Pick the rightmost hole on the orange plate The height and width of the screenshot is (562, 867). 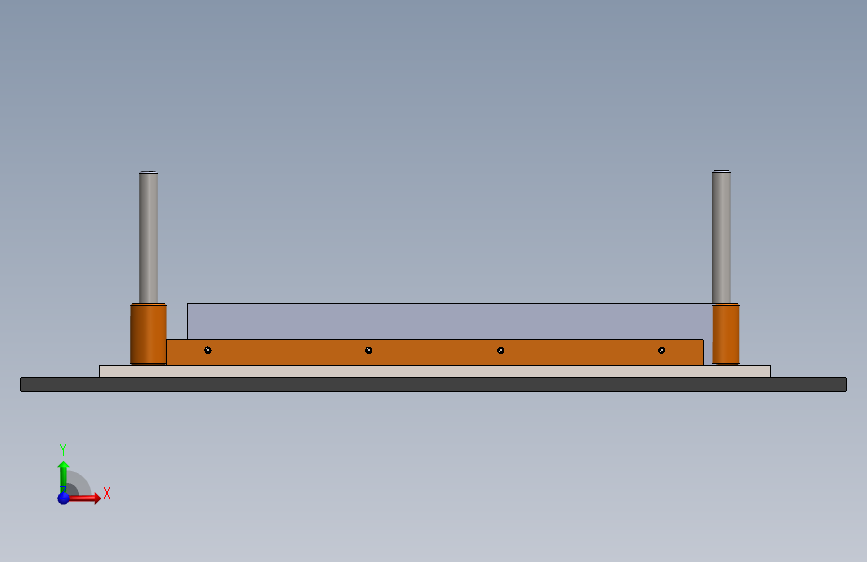click(x=661, y=350)
